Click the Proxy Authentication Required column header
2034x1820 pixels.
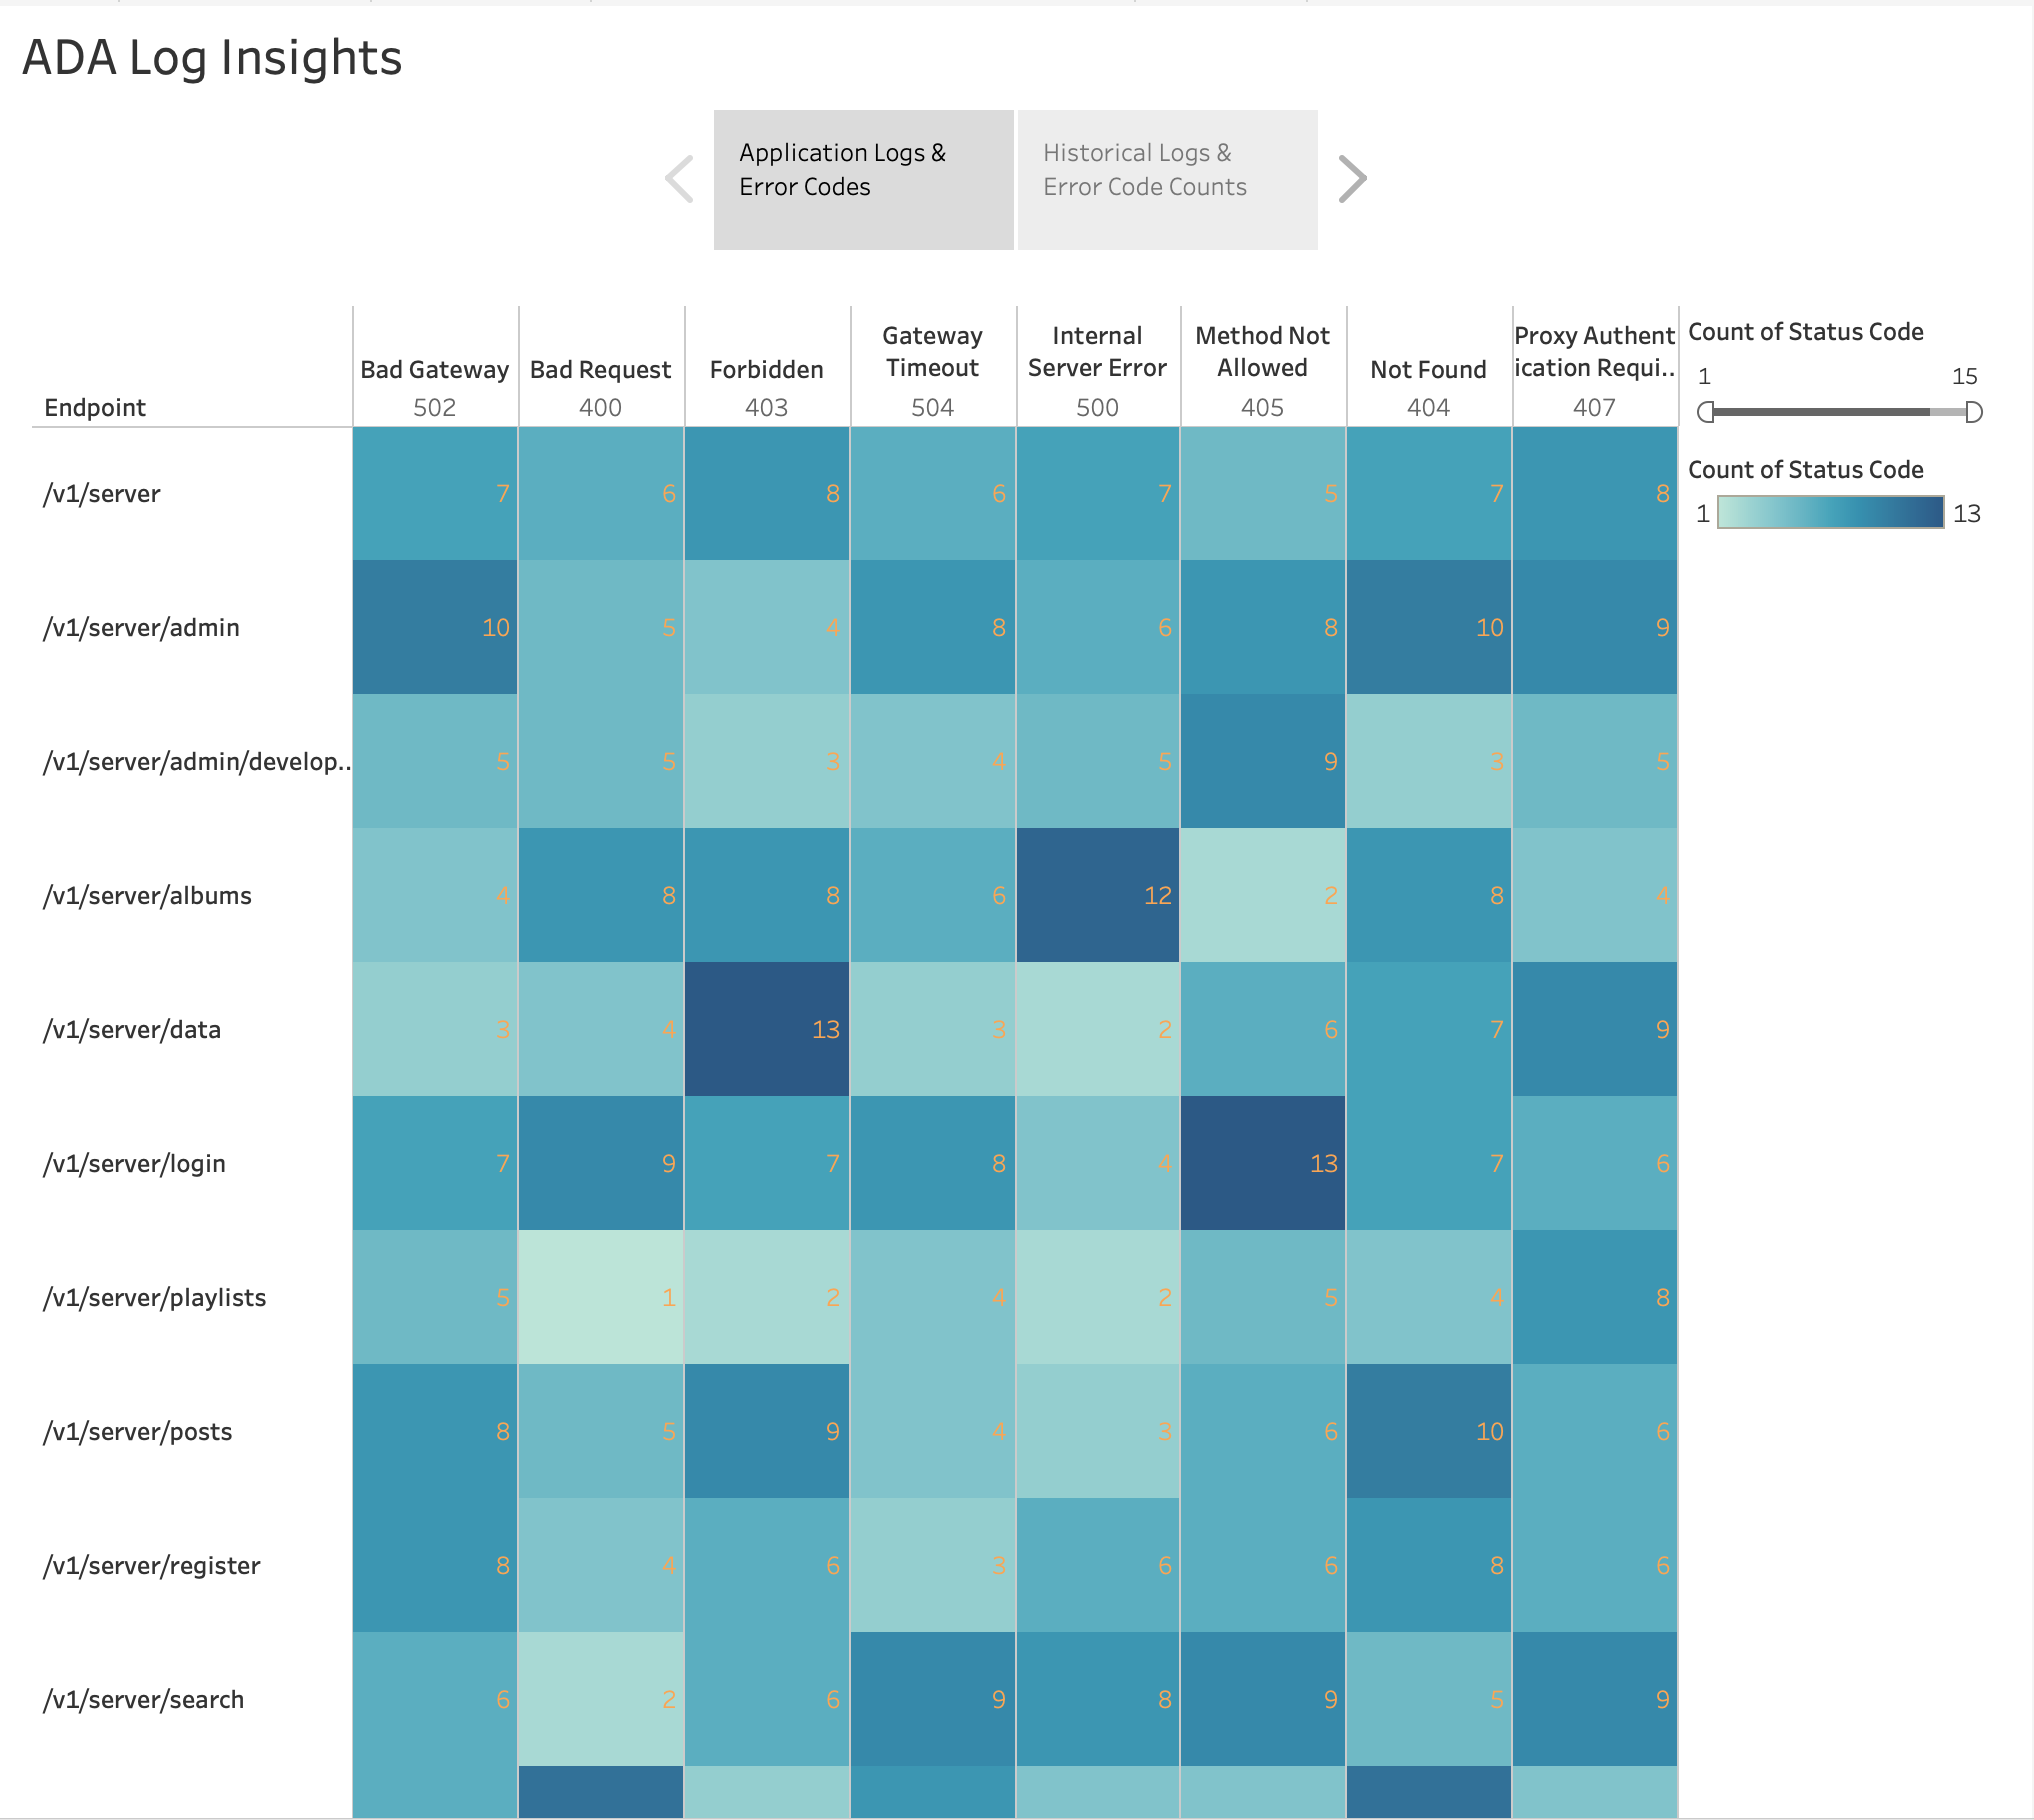[x=1594, y=352]
